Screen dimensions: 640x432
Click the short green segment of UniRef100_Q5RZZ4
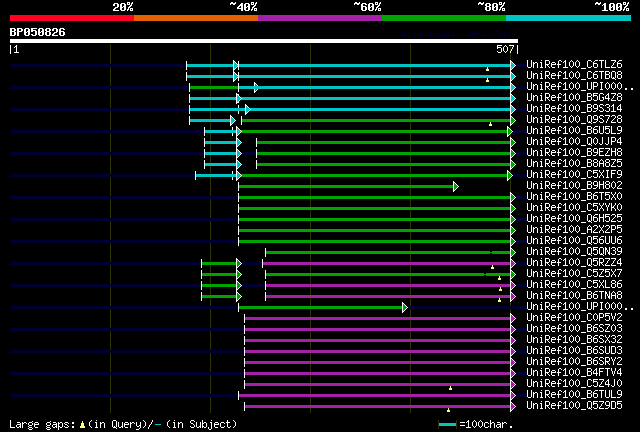(219, 263)
